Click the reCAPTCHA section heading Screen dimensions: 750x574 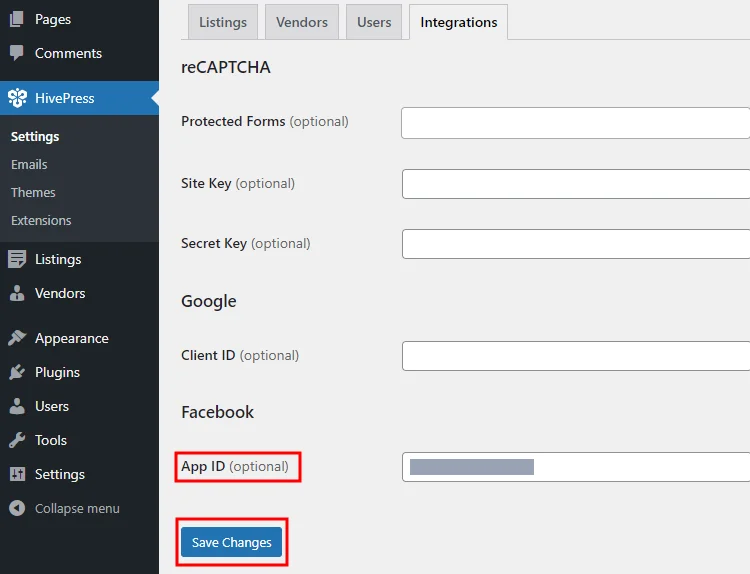[226, 67]
